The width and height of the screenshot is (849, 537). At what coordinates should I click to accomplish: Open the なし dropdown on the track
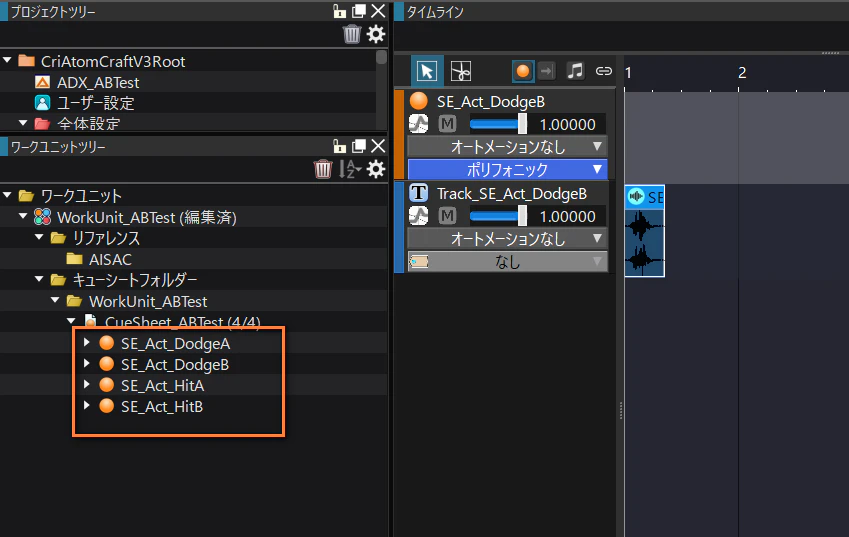pos(507,262)
